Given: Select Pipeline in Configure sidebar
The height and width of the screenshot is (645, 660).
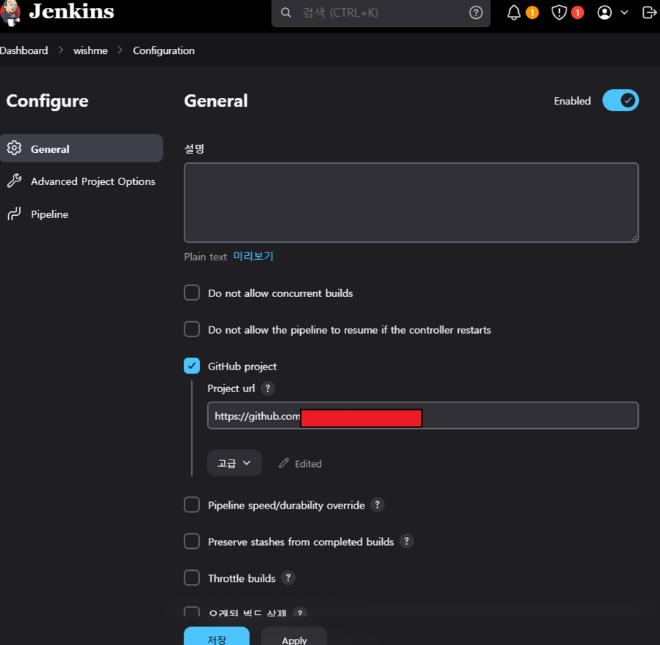Looking at the screenshot, I should pyautogui.click(x=81, y=214).
